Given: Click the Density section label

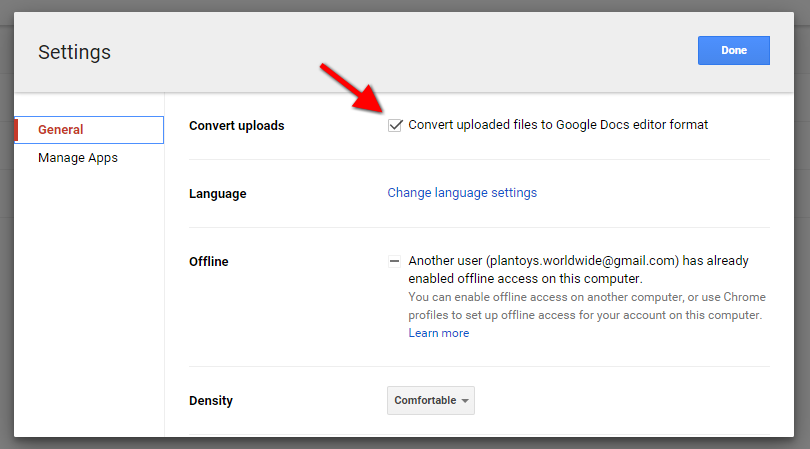Looking at the screenshot, I should (211, 400).
